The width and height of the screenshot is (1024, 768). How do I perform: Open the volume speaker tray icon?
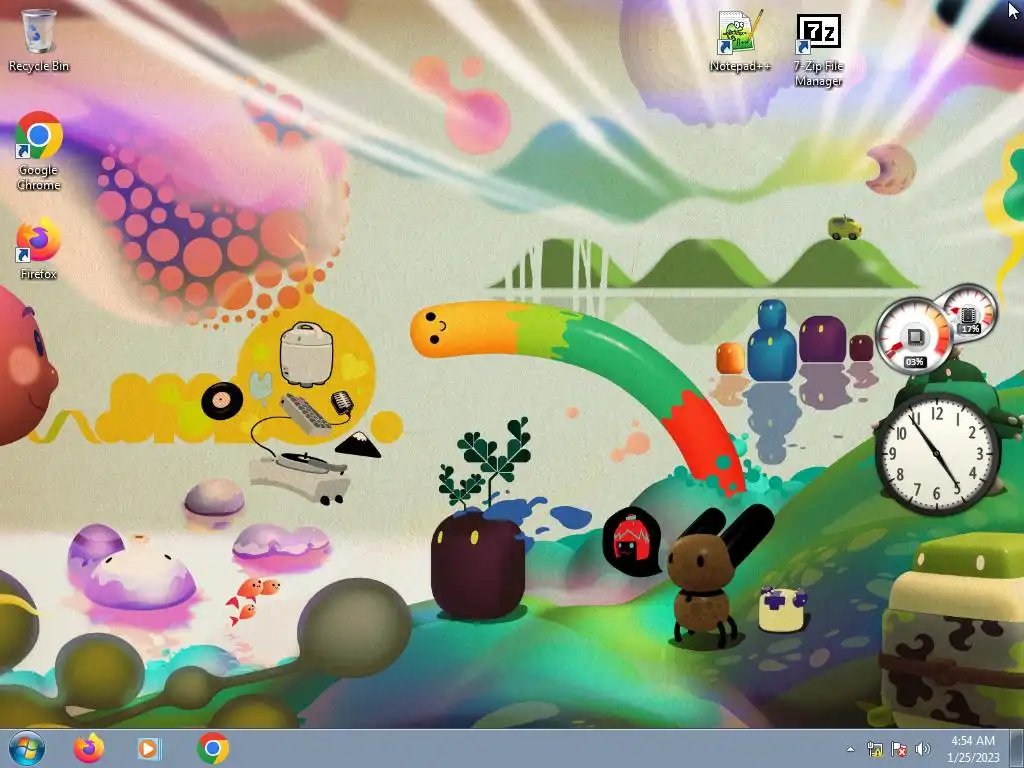(x=922, y=749)
